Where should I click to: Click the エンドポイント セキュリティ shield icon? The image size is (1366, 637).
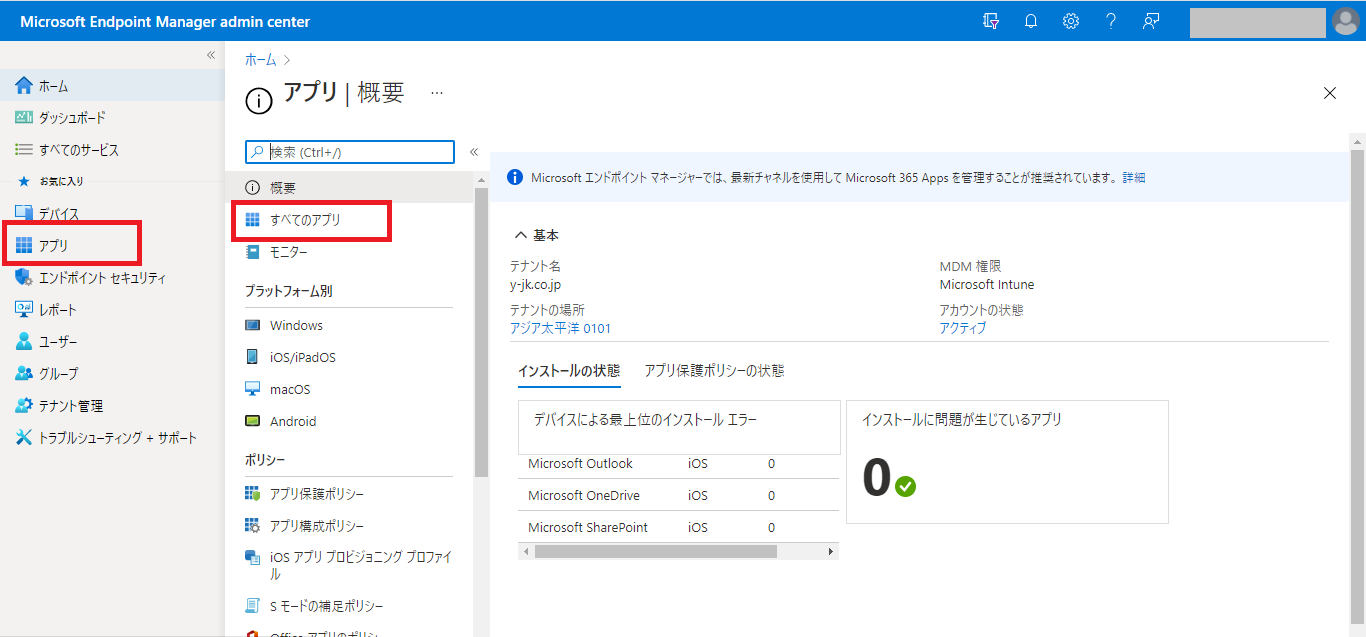(25, 278)
